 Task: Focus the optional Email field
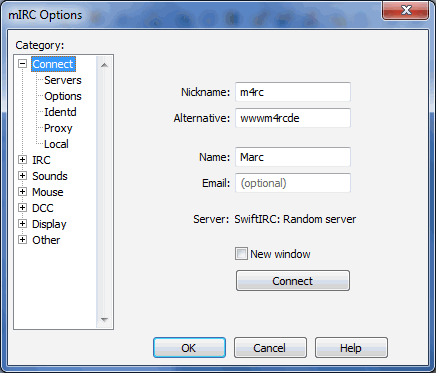pyautogui.click(x=293, y=183)
